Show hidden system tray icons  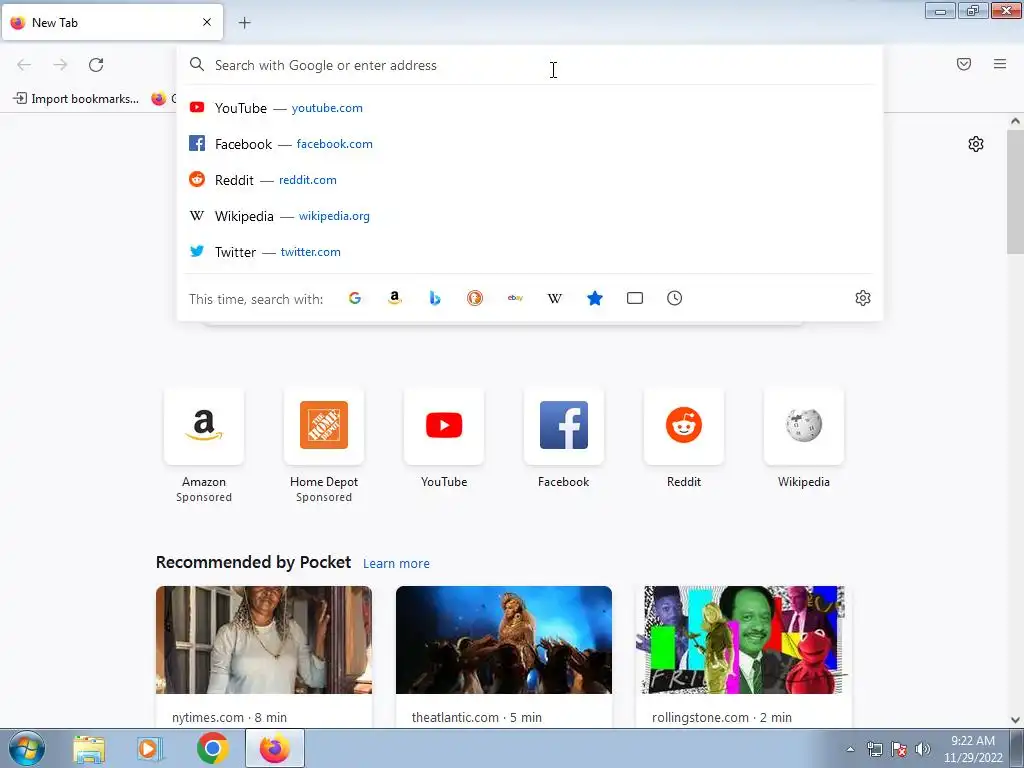point(850,749)
